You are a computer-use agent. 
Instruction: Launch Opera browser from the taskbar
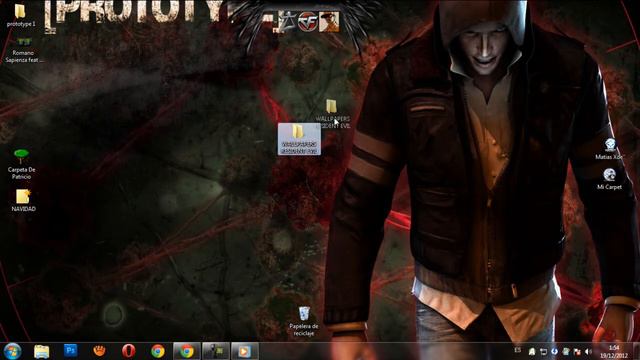(129, 351)
